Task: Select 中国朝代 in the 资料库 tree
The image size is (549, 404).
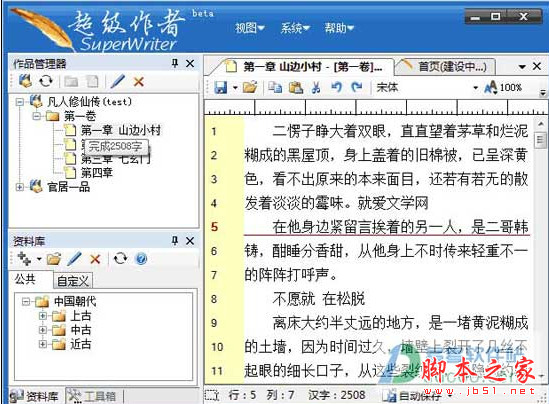Action: 75,301
